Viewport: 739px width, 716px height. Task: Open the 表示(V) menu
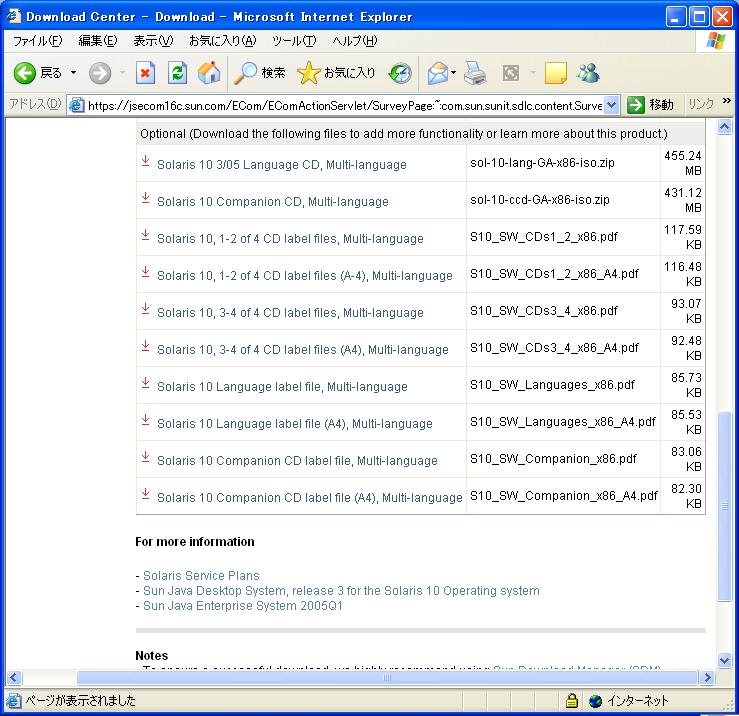coord(153,41)
